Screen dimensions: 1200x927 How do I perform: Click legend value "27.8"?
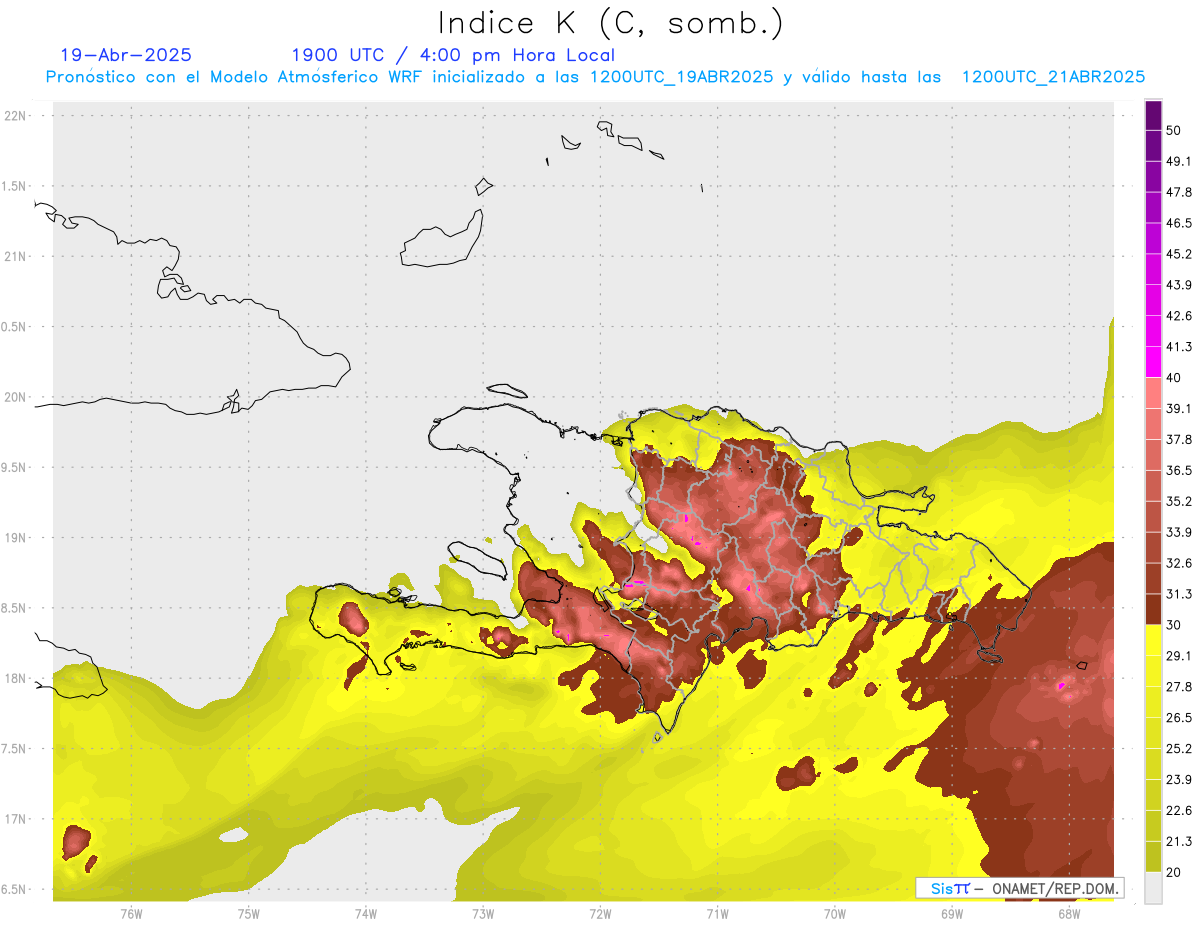[1178, 687]
